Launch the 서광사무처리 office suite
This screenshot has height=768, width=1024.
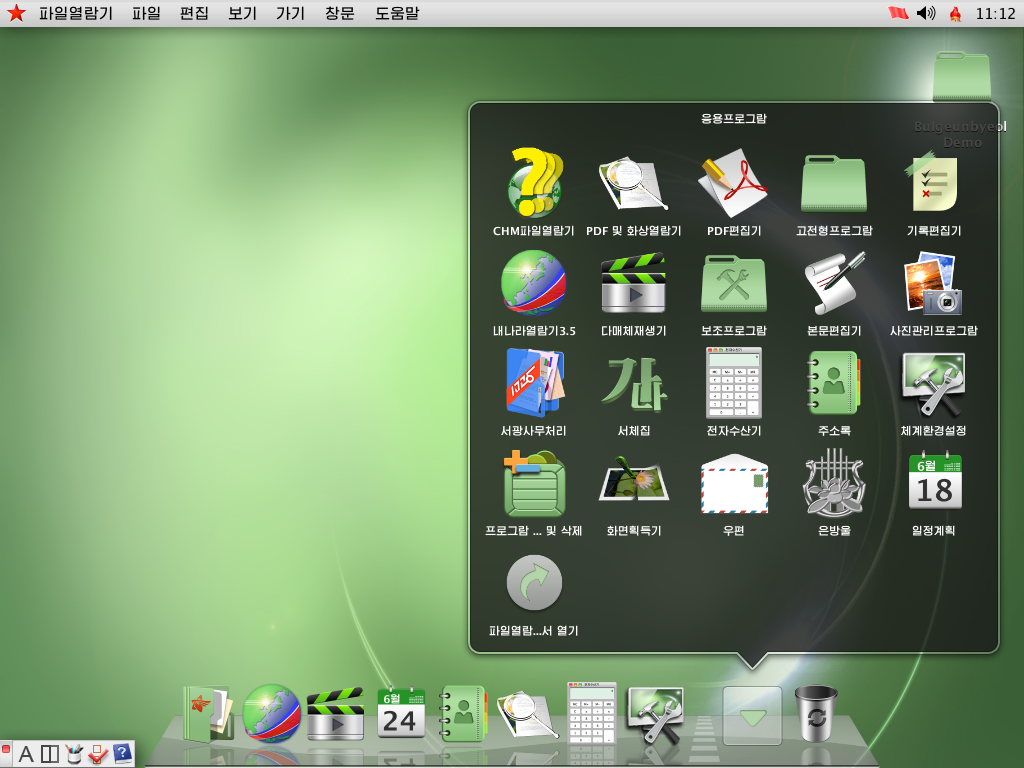[534, 383]
